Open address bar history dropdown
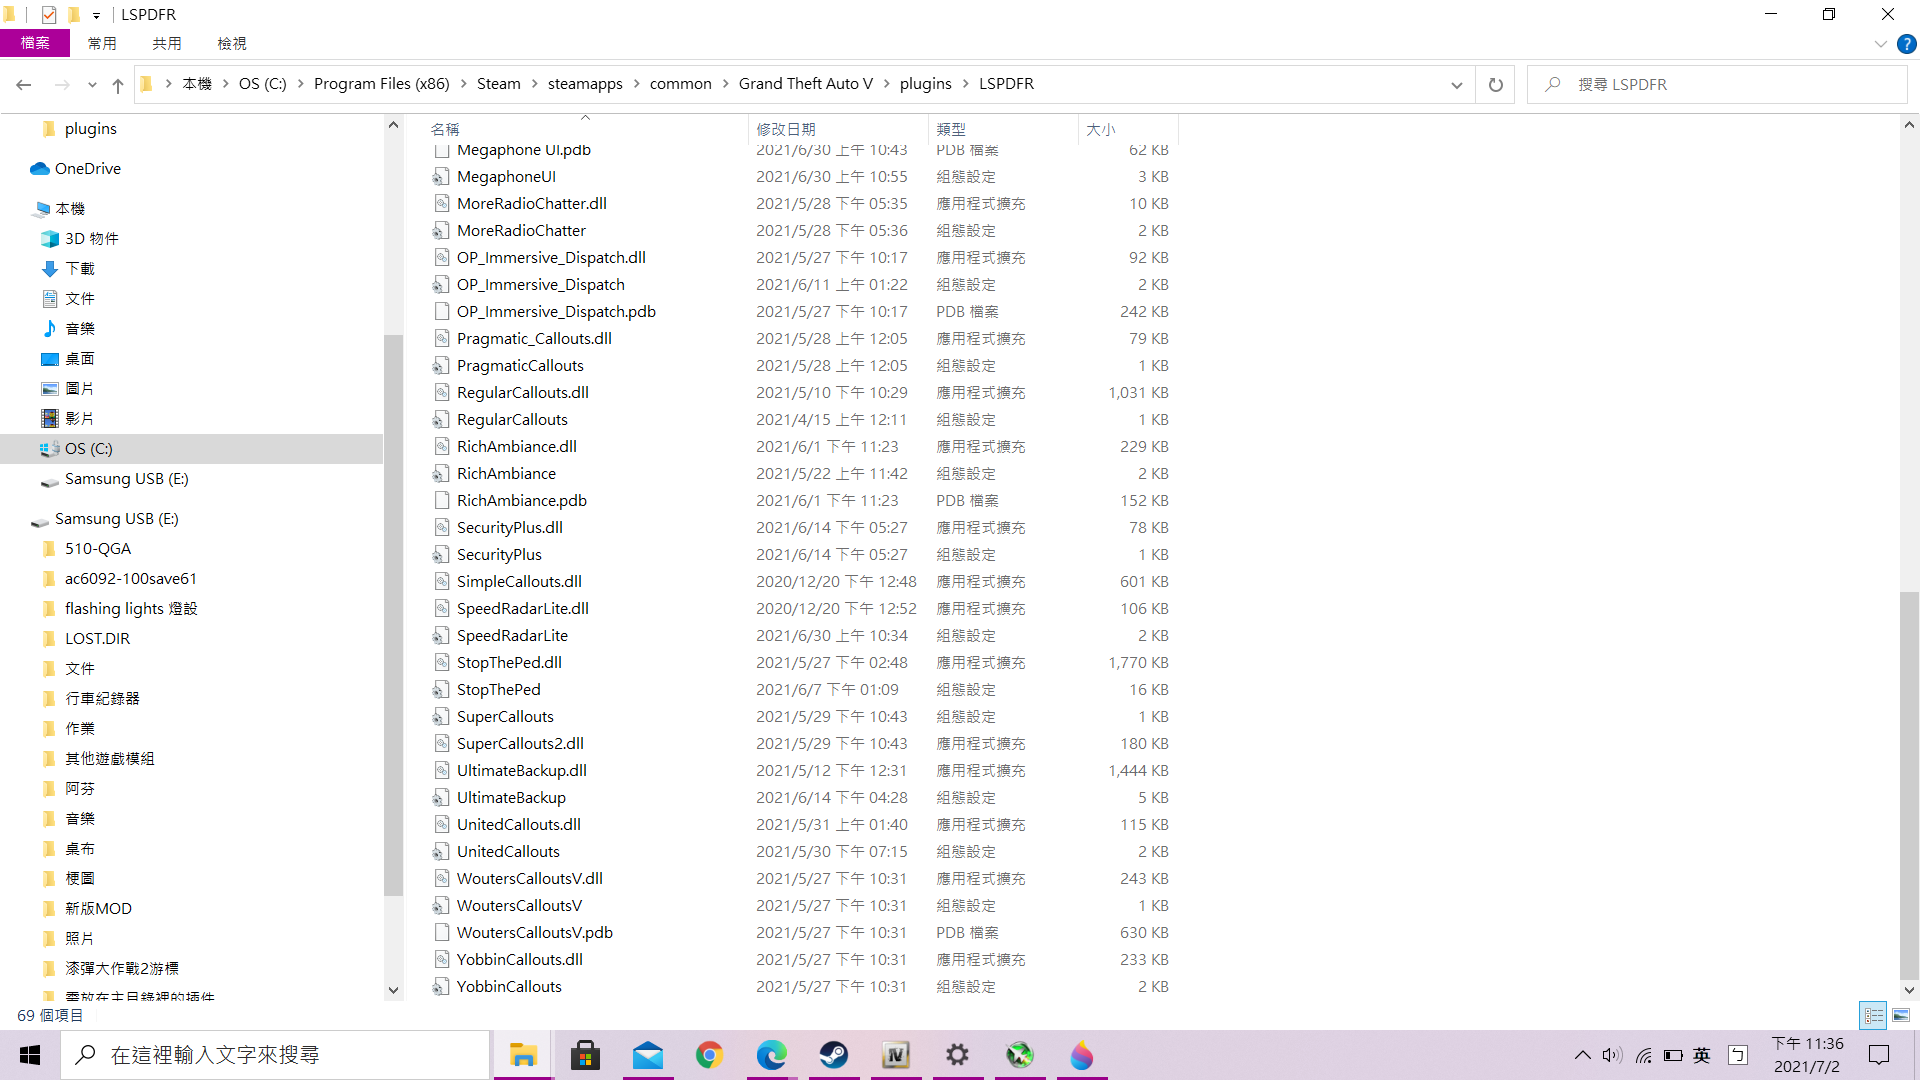Viewport: 1920px width, 1080px height. point(1456,85)
